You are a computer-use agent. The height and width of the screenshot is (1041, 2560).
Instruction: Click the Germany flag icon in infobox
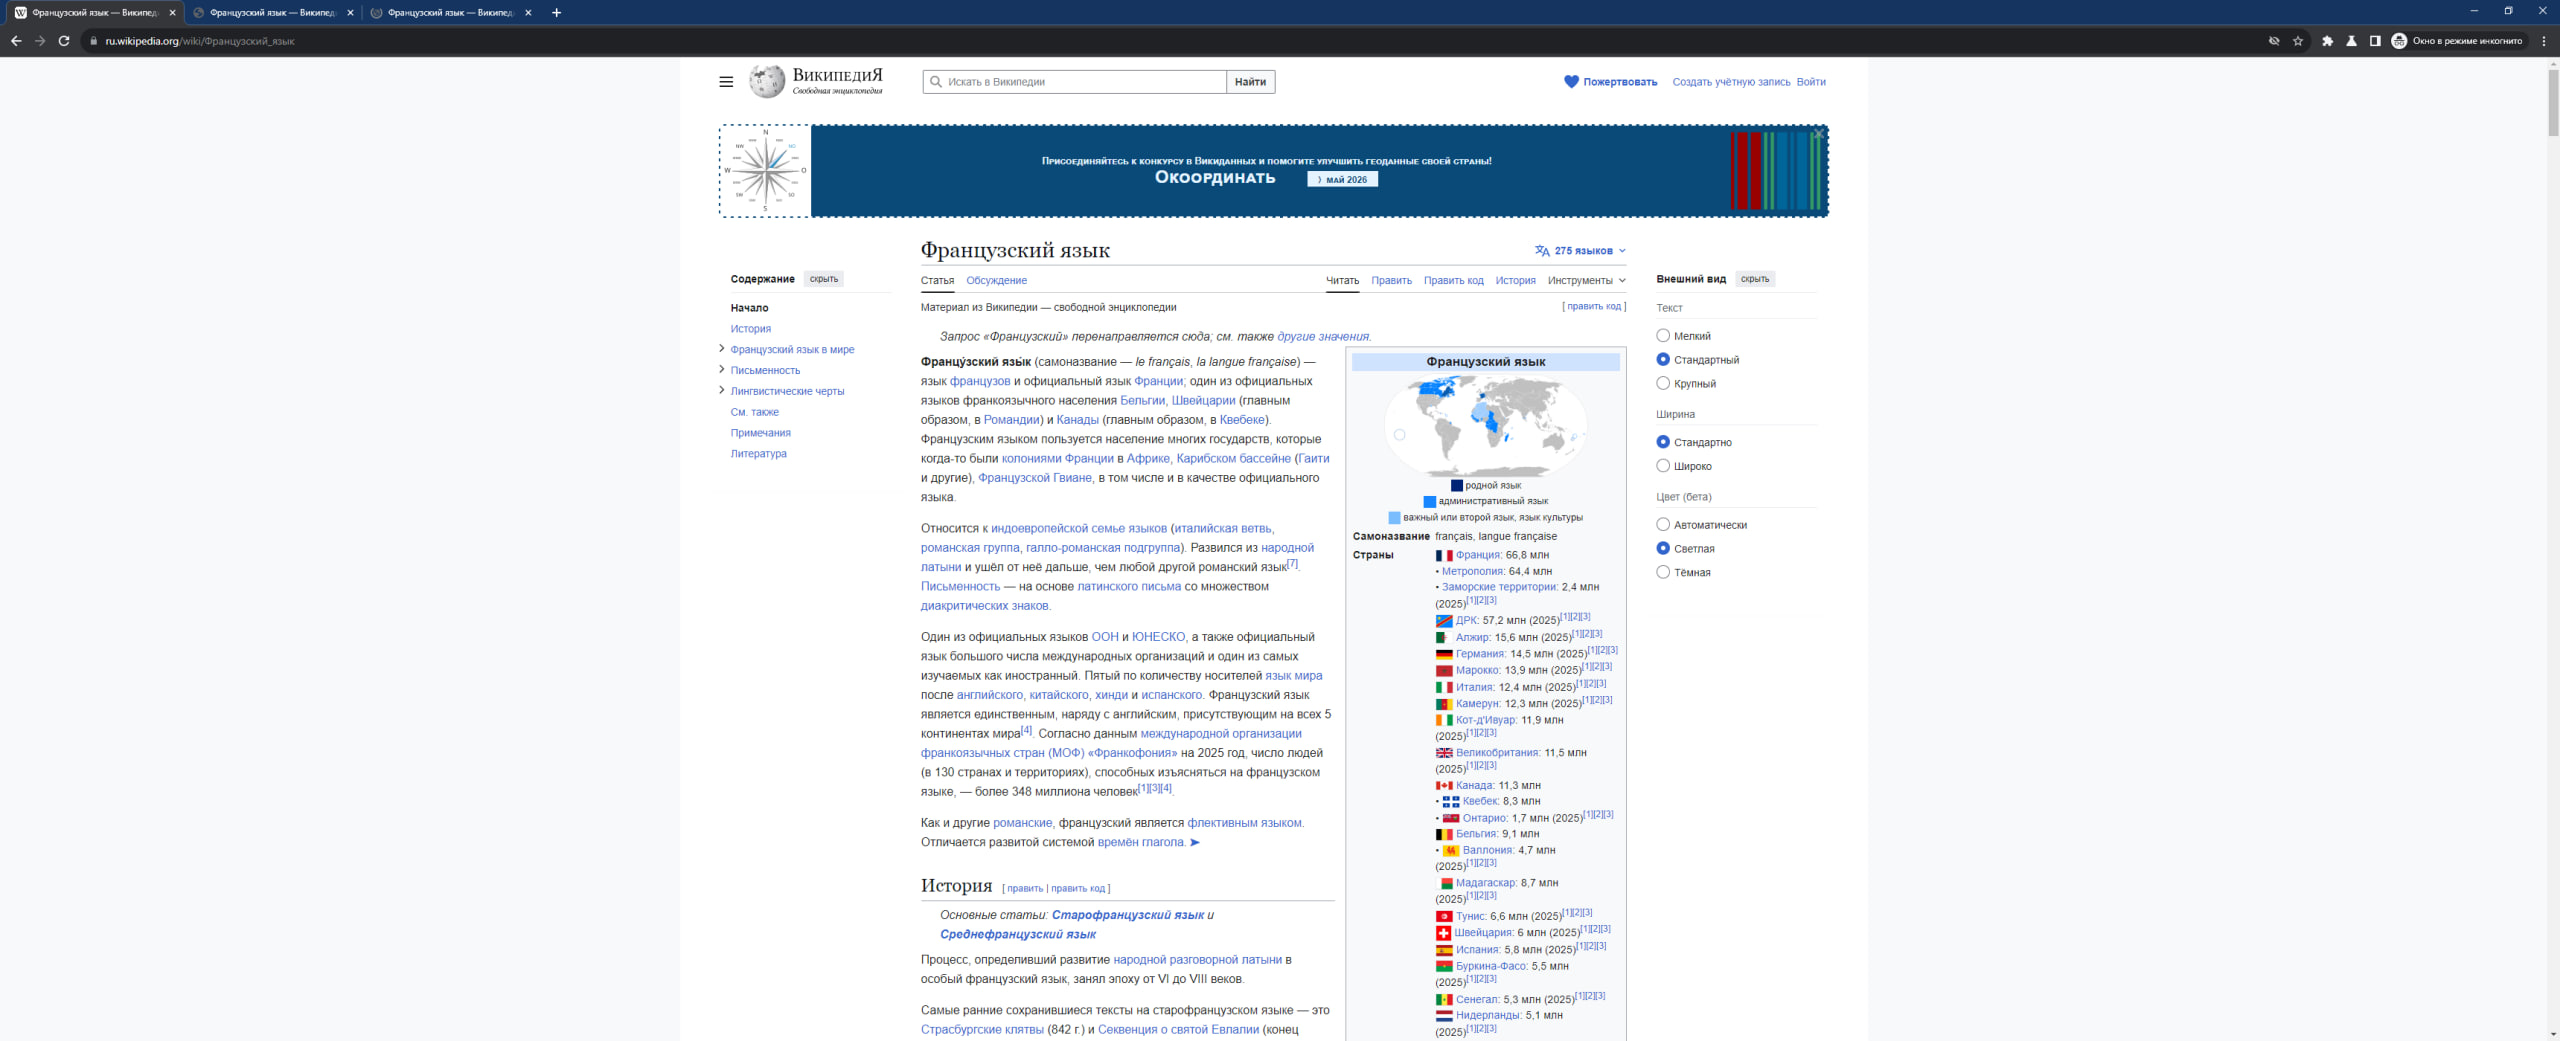click(1444, 655)
